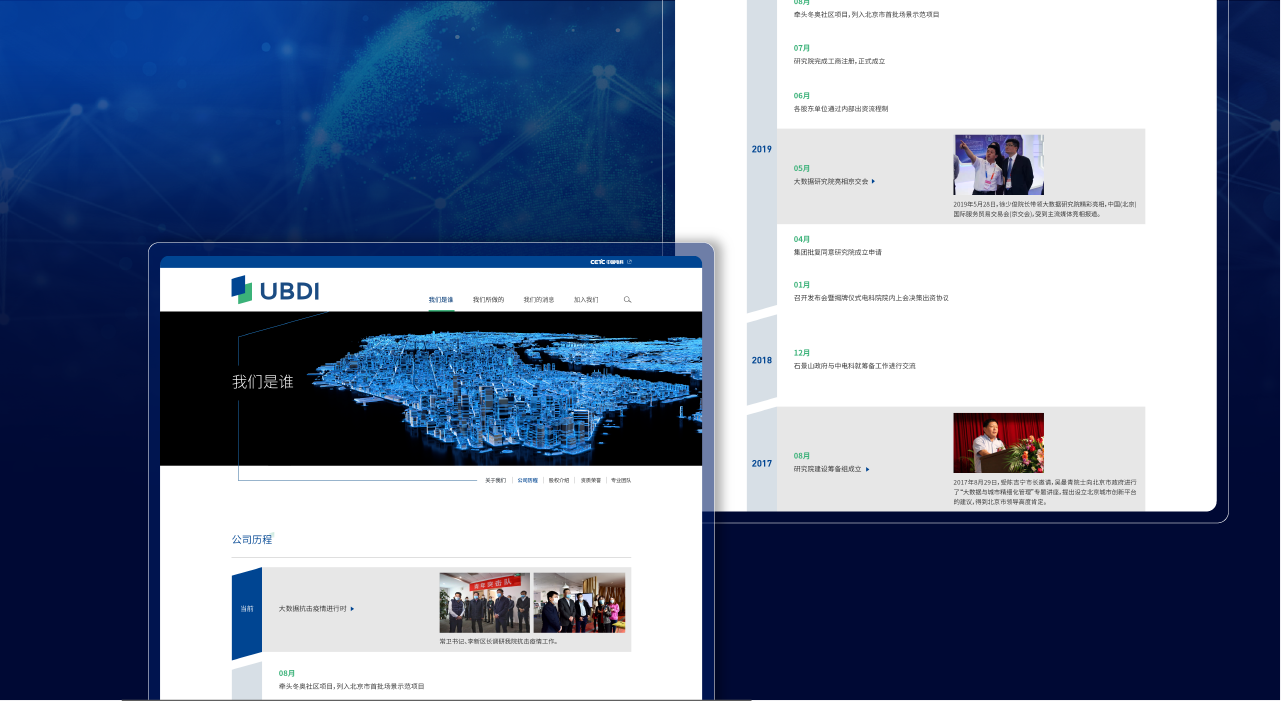Open the 研究院建设筹备组成立 entry in the back window
The width and height of the screenshot is (1281, 701).
tap(827, 469)
